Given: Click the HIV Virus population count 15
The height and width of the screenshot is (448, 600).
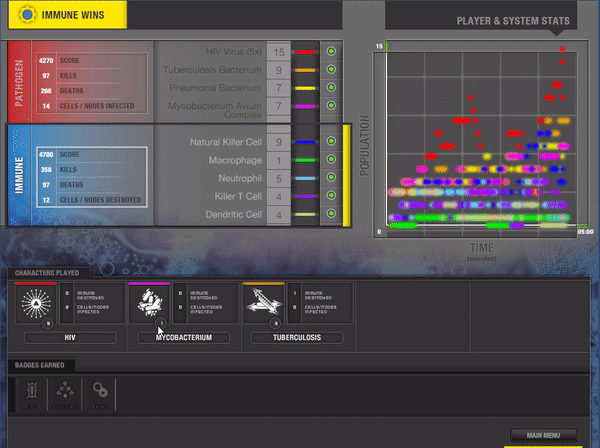Looking at the screenshot, I should [x=279, y=52].
